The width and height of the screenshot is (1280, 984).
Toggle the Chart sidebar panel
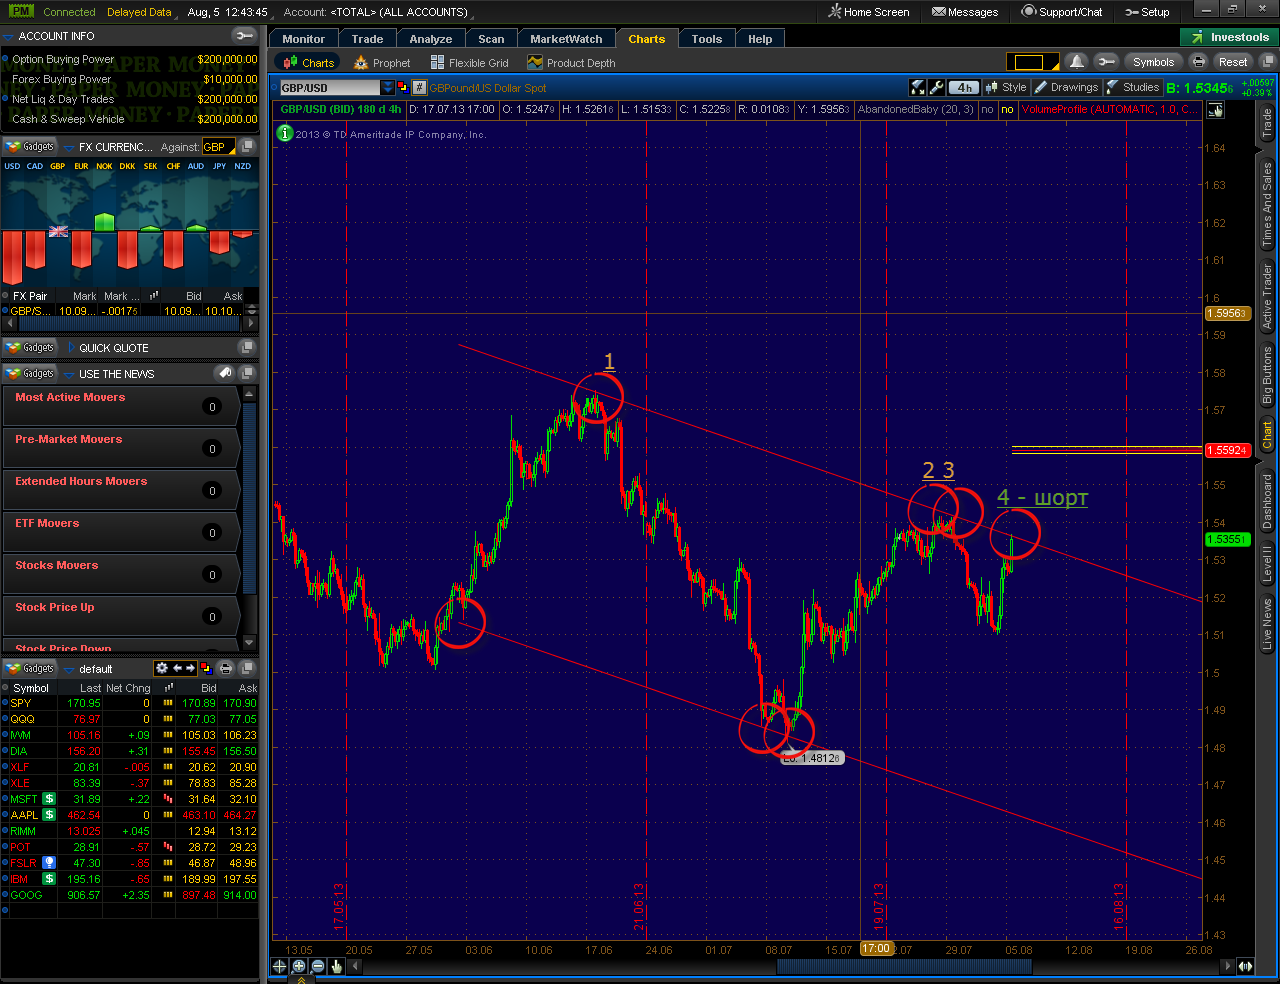1267,434
